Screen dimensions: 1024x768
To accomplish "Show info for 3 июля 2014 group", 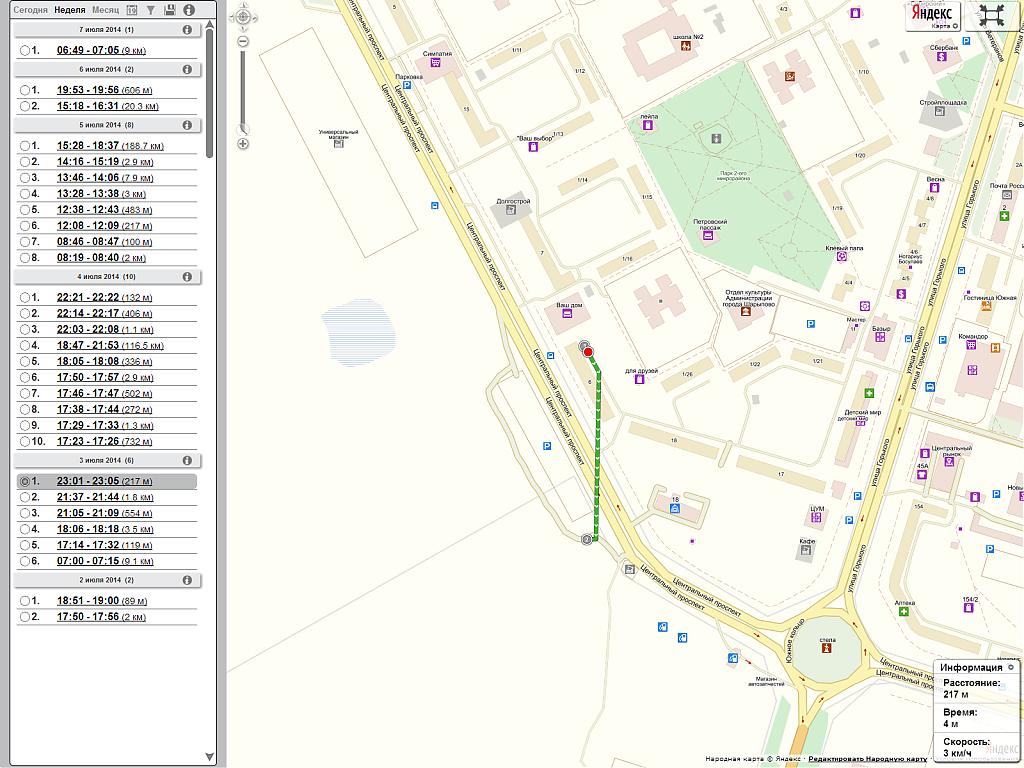I will pos(187,460).
